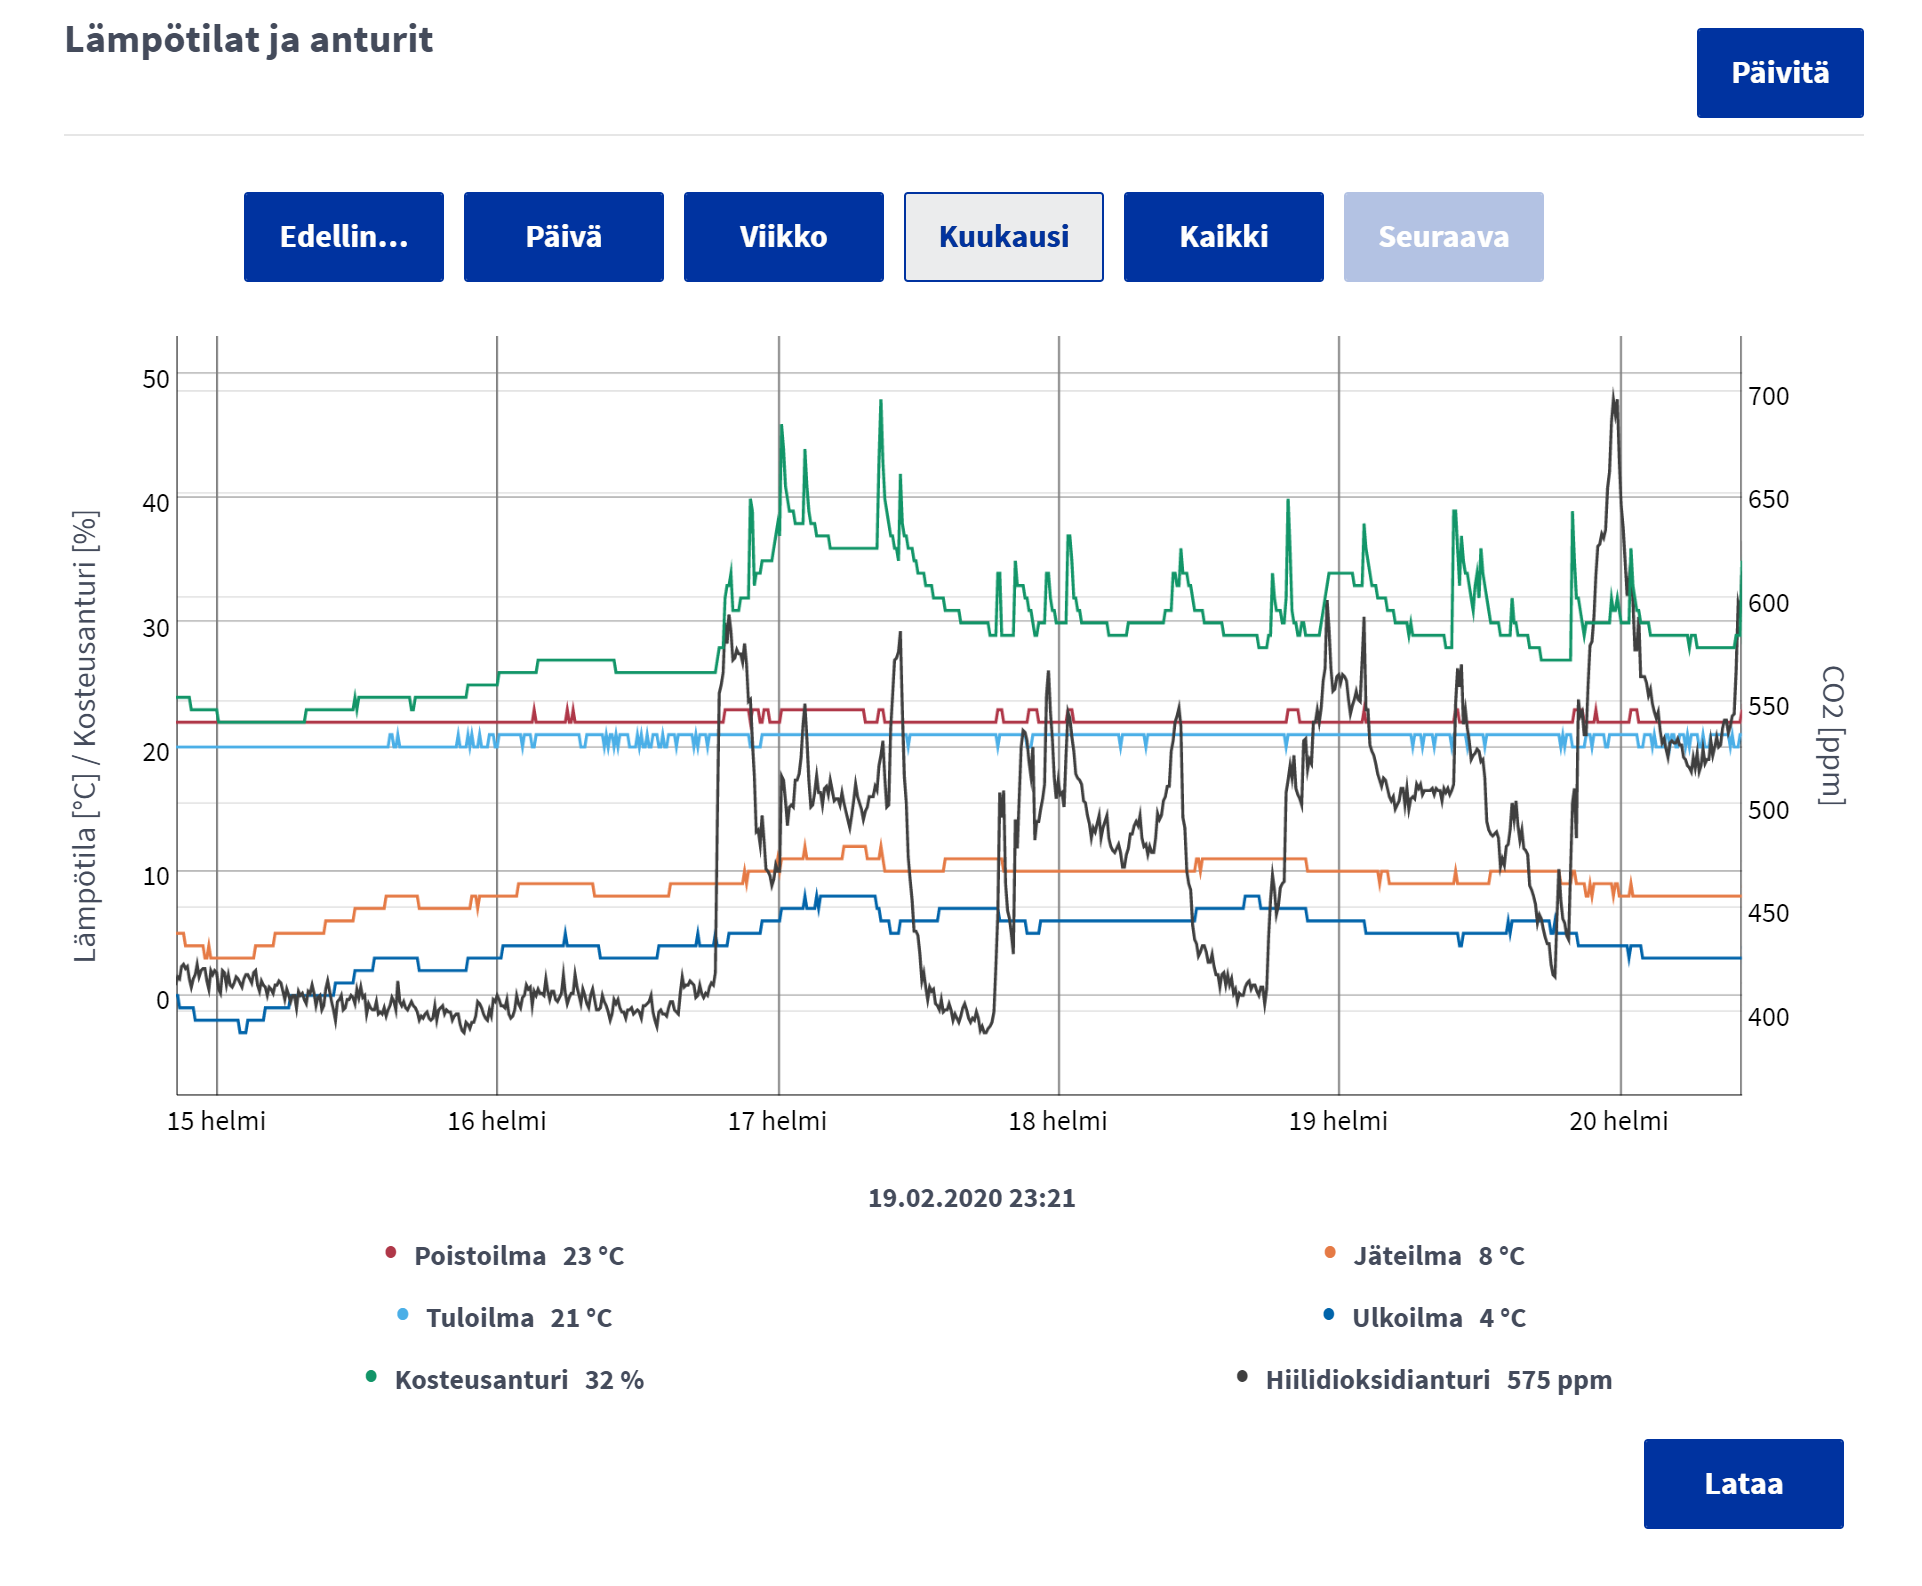
Task: Click the disabled Seuraava button
Action: point(1443,237)
